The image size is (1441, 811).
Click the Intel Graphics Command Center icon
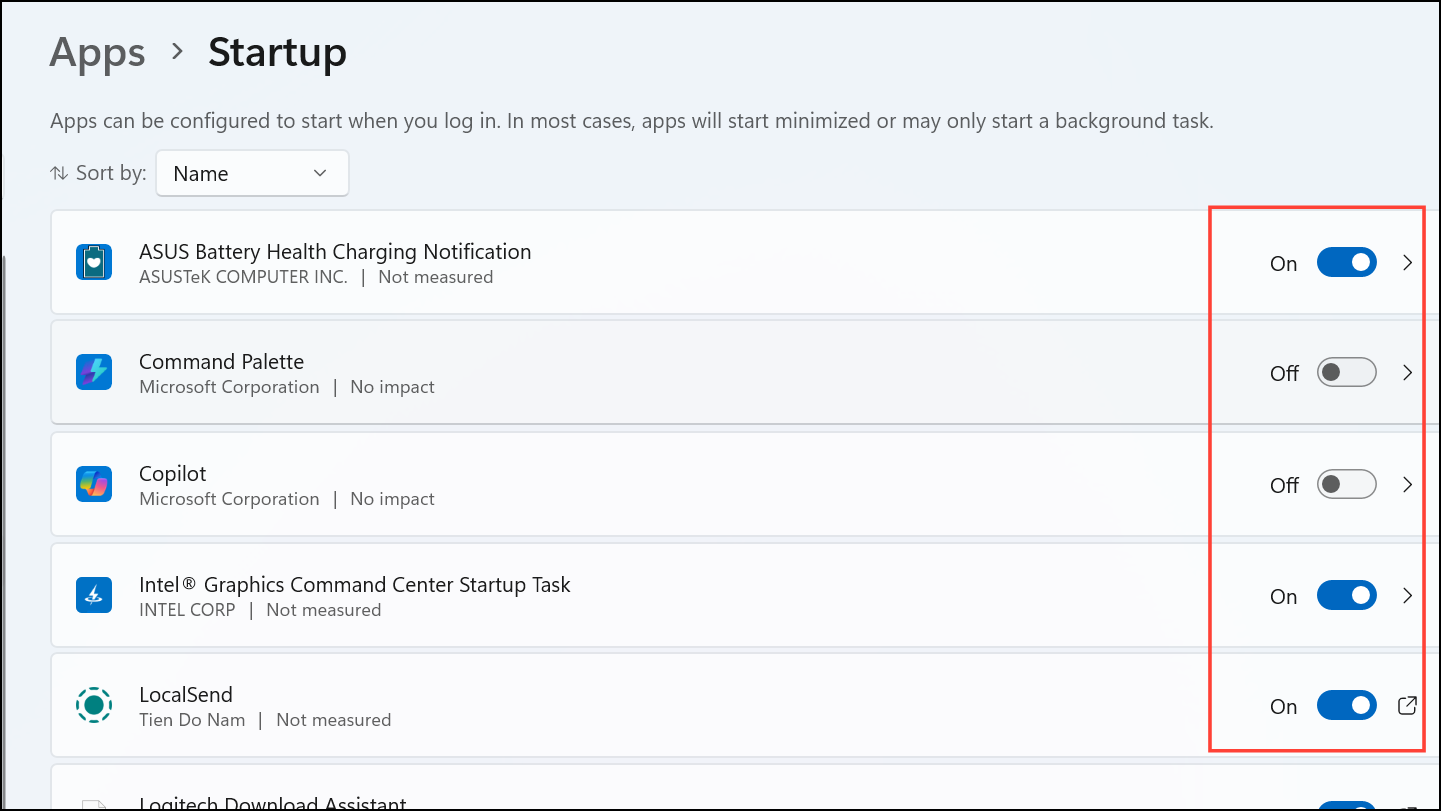coord(94,596)
